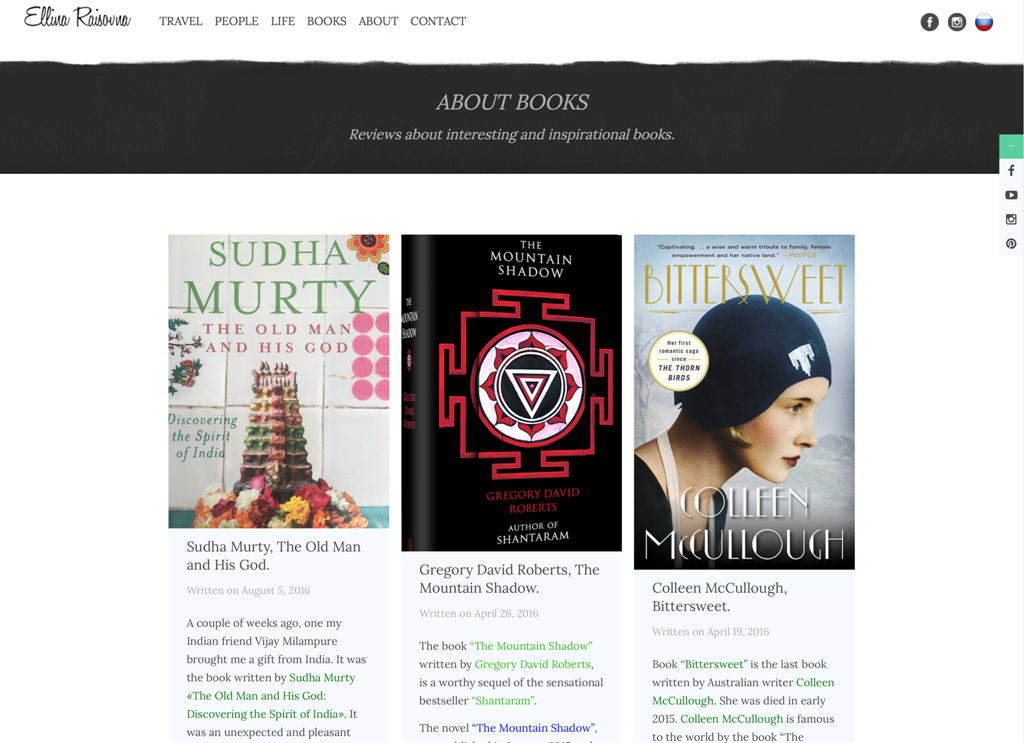Open The Mountain Shadow book cover image
This screenshot has height=743, width=1024.
pyautogui.click(x=511, y=393)
